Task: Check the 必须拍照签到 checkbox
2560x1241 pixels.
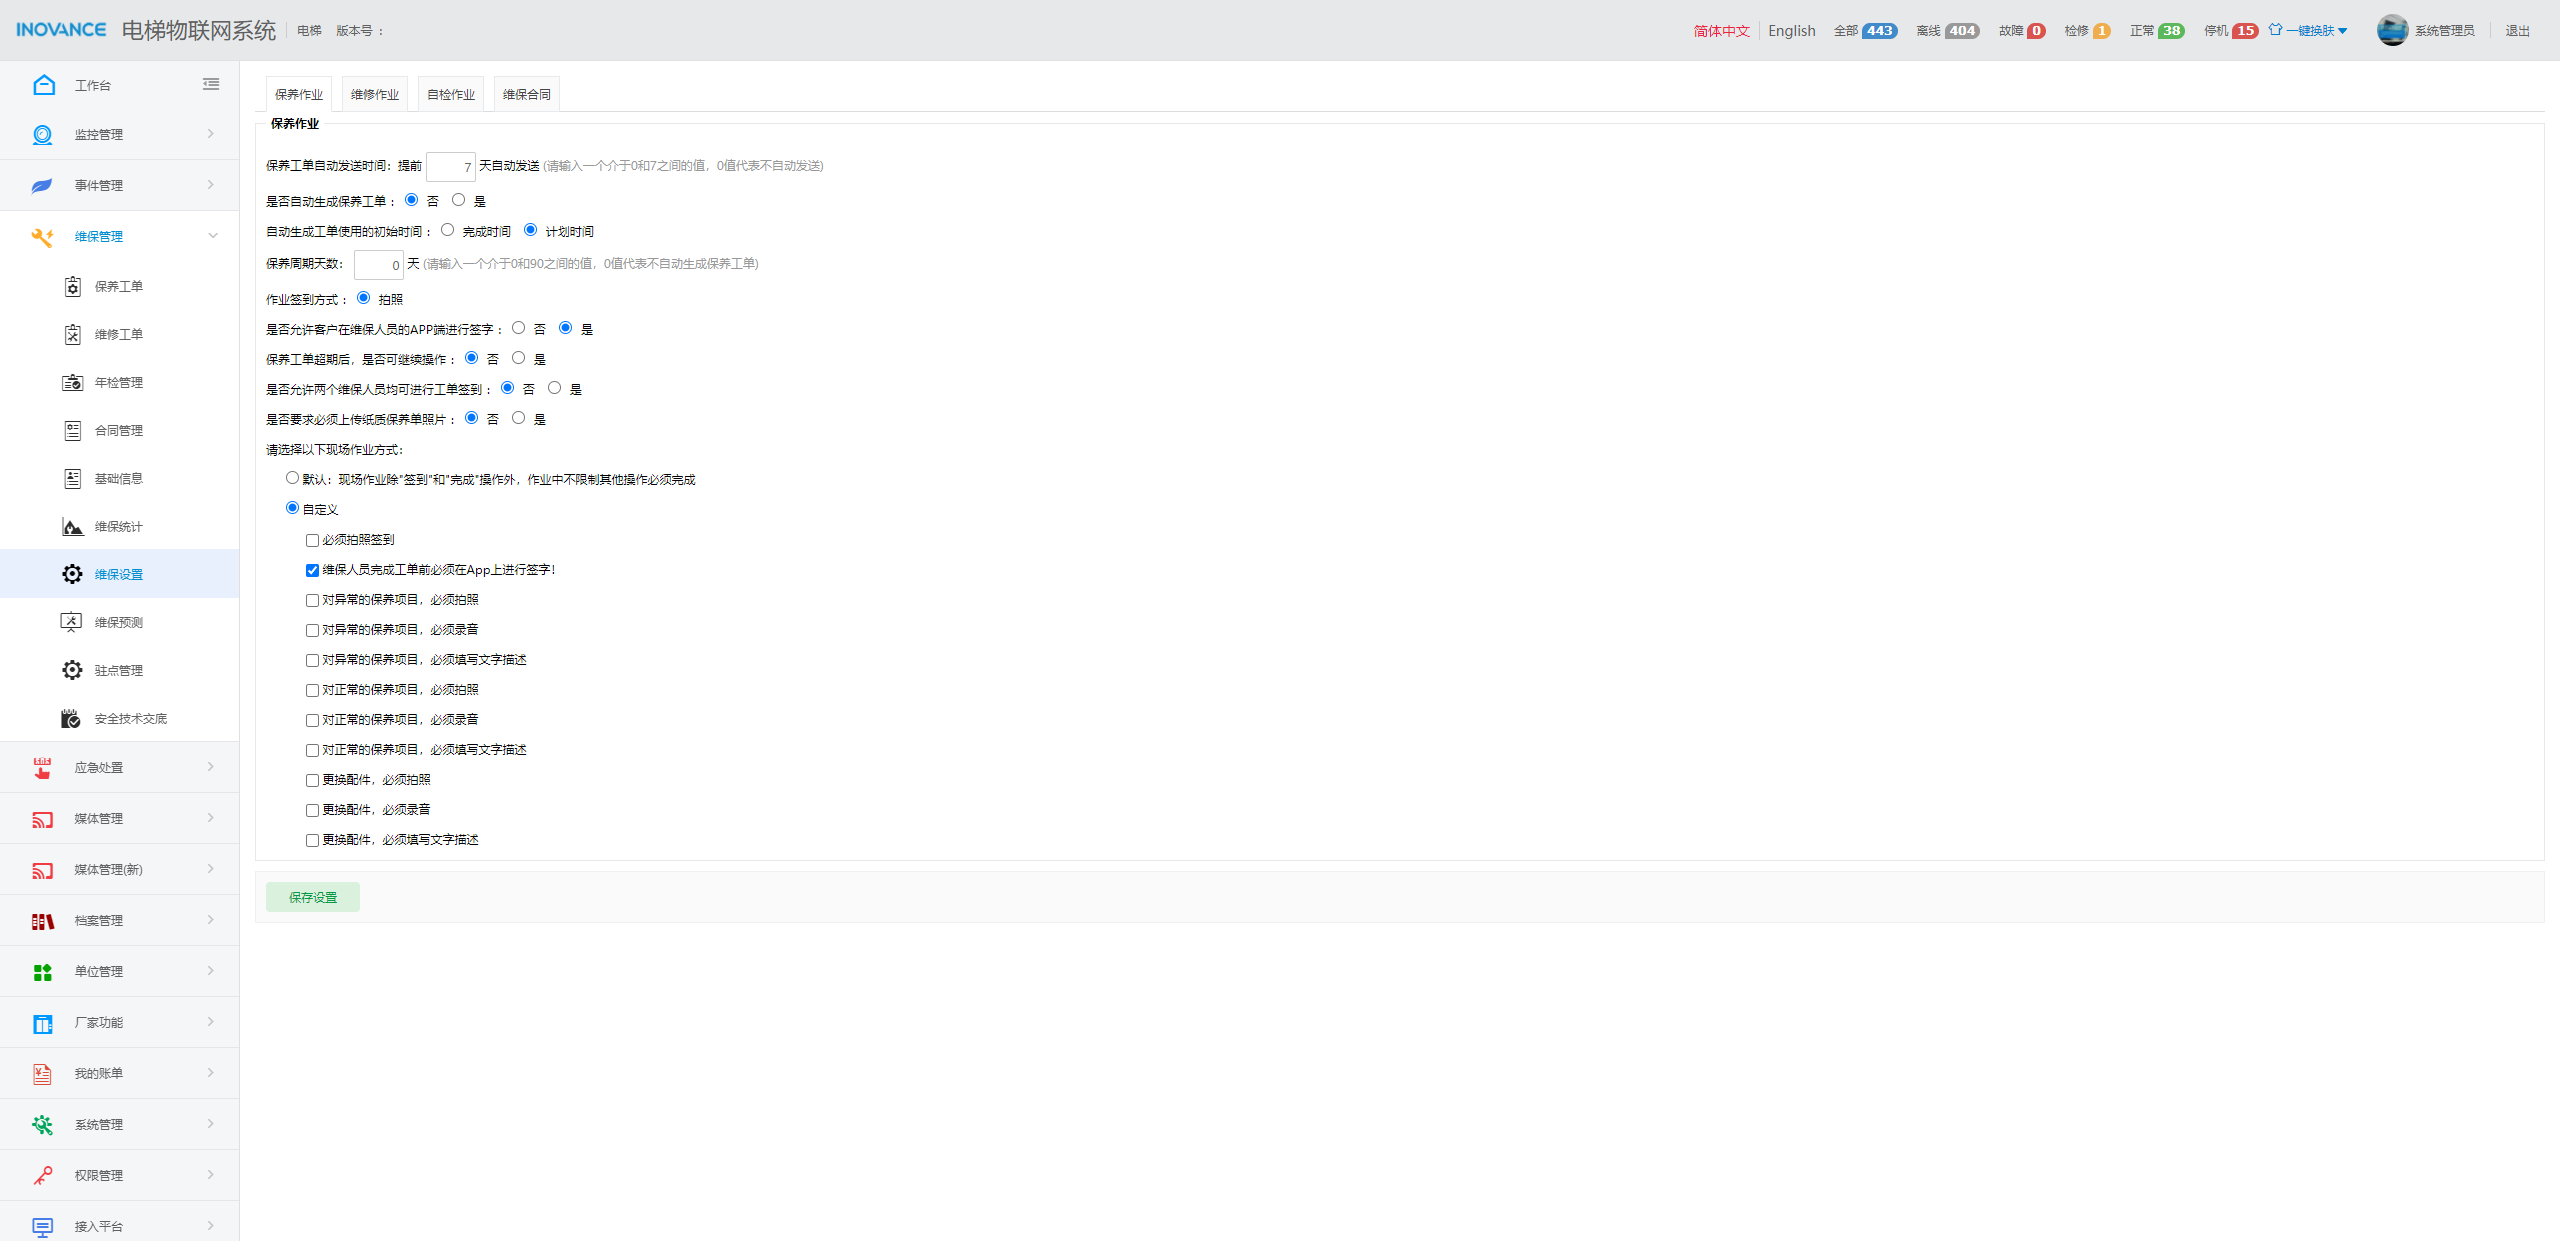Action: (x=312, y=541)
